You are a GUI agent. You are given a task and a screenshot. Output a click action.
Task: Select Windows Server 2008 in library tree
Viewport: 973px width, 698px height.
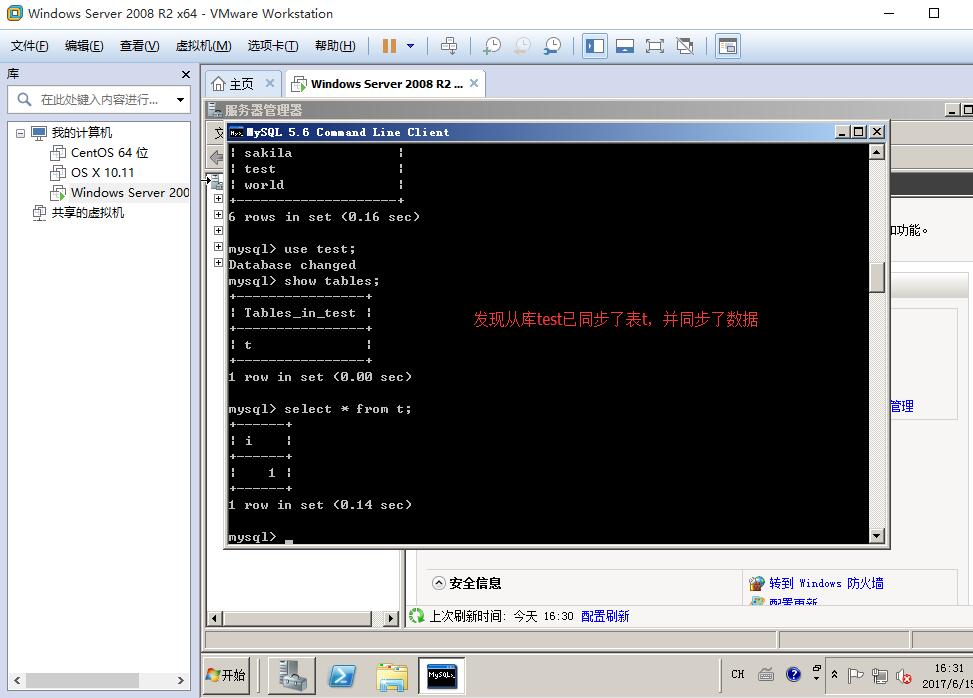point(130,192)
